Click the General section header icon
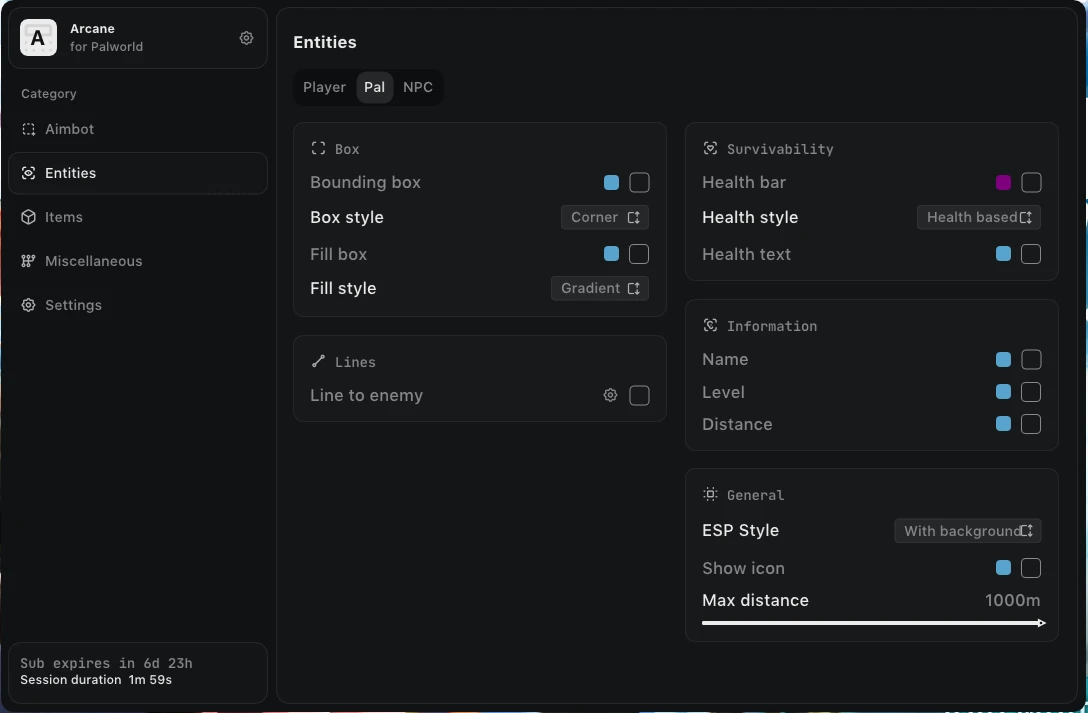Image resolution: width=1088 pixels, height=713 pixels. (710, 495)
